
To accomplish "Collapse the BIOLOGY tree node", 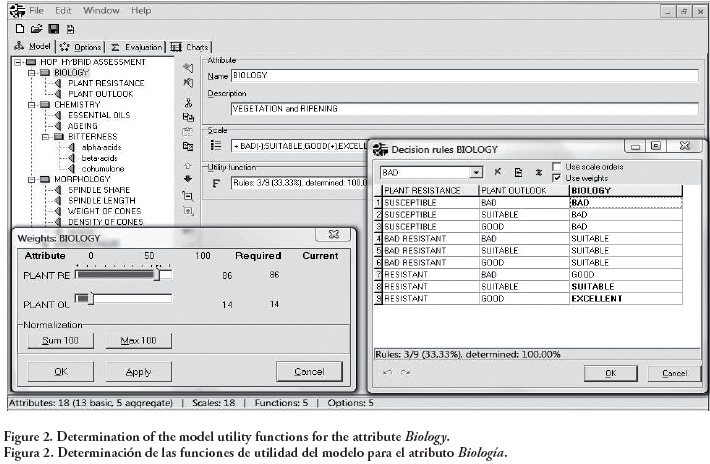I will tap(32, 73).
